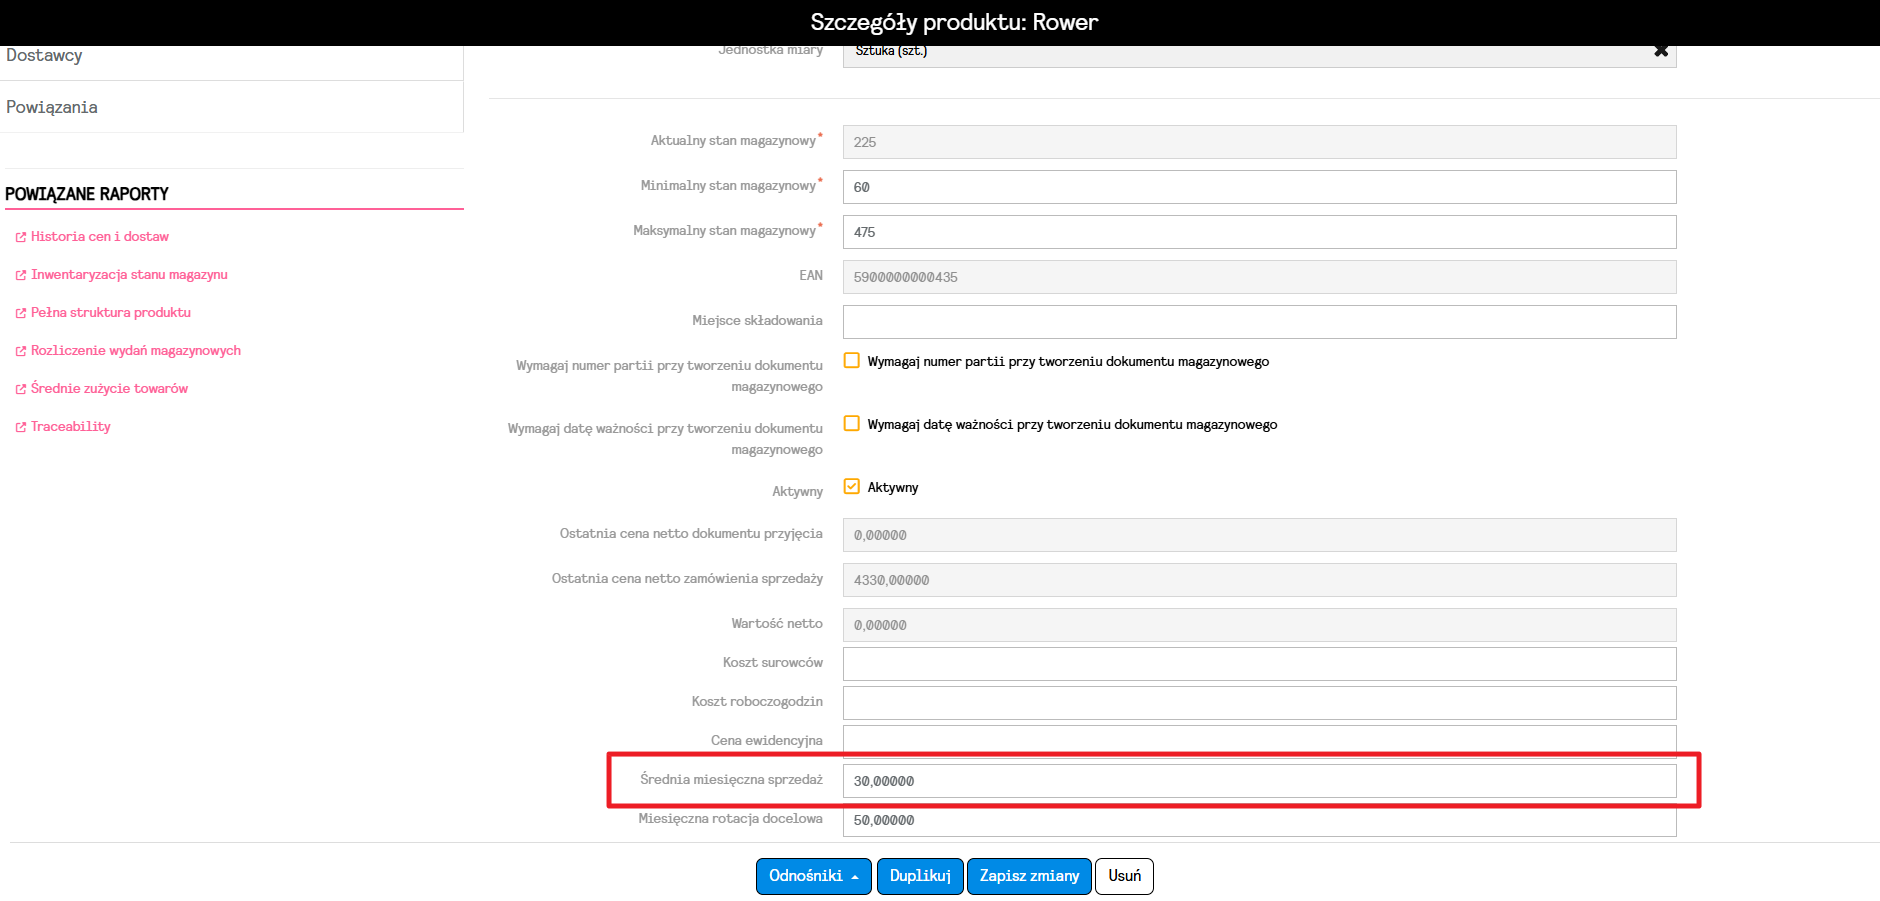The height and width of the screenshot is (901, 1880).
Task: Open the Historia cen i dostaw report
Action: [100, 237]
